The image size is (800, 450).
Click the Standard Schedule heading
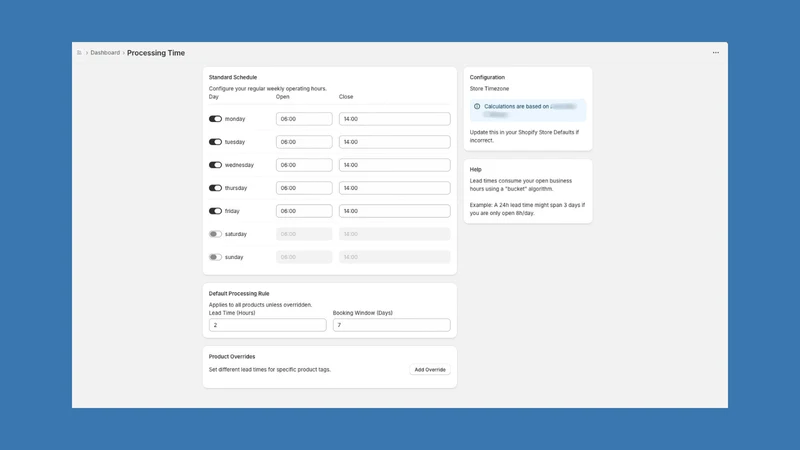coord(233,77)
